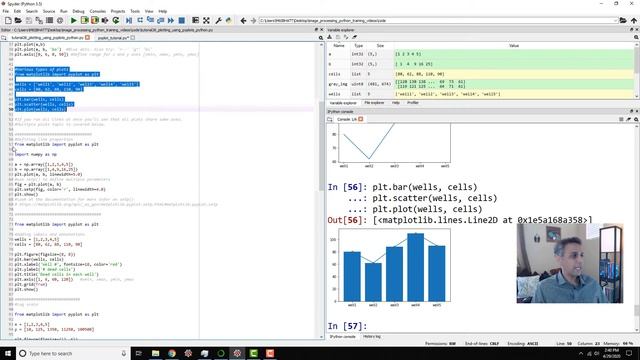Click the In [57] console prompt
The image size is (640, 360).
point(347,326)
